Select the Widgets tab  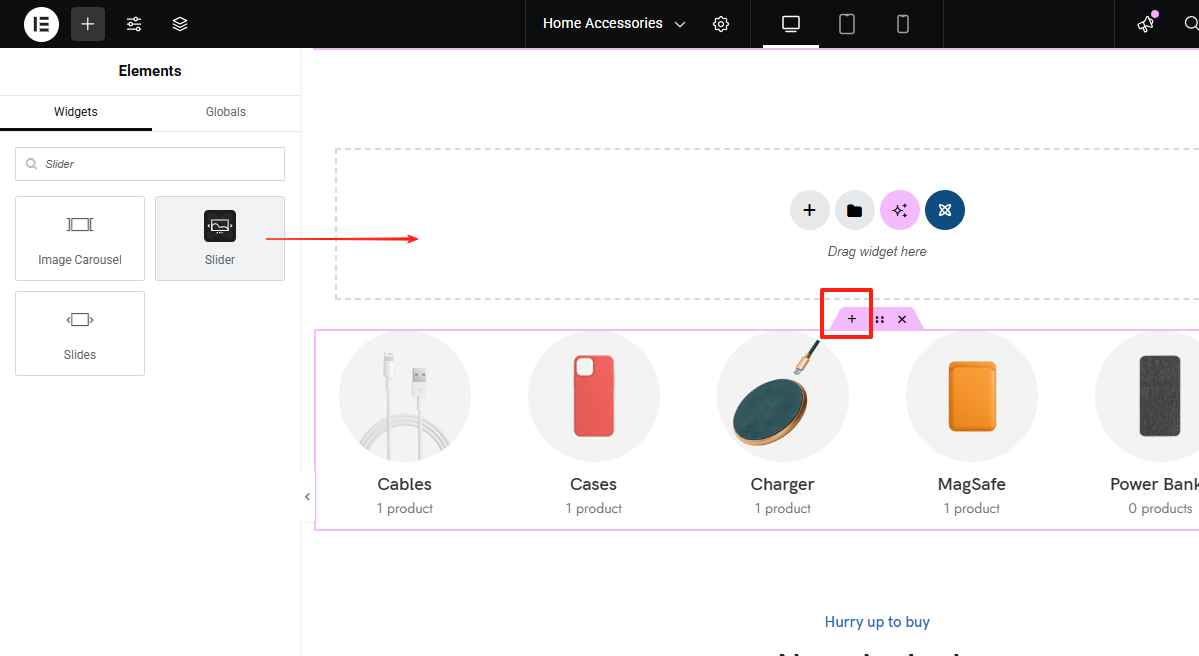[x=76, y=112]
